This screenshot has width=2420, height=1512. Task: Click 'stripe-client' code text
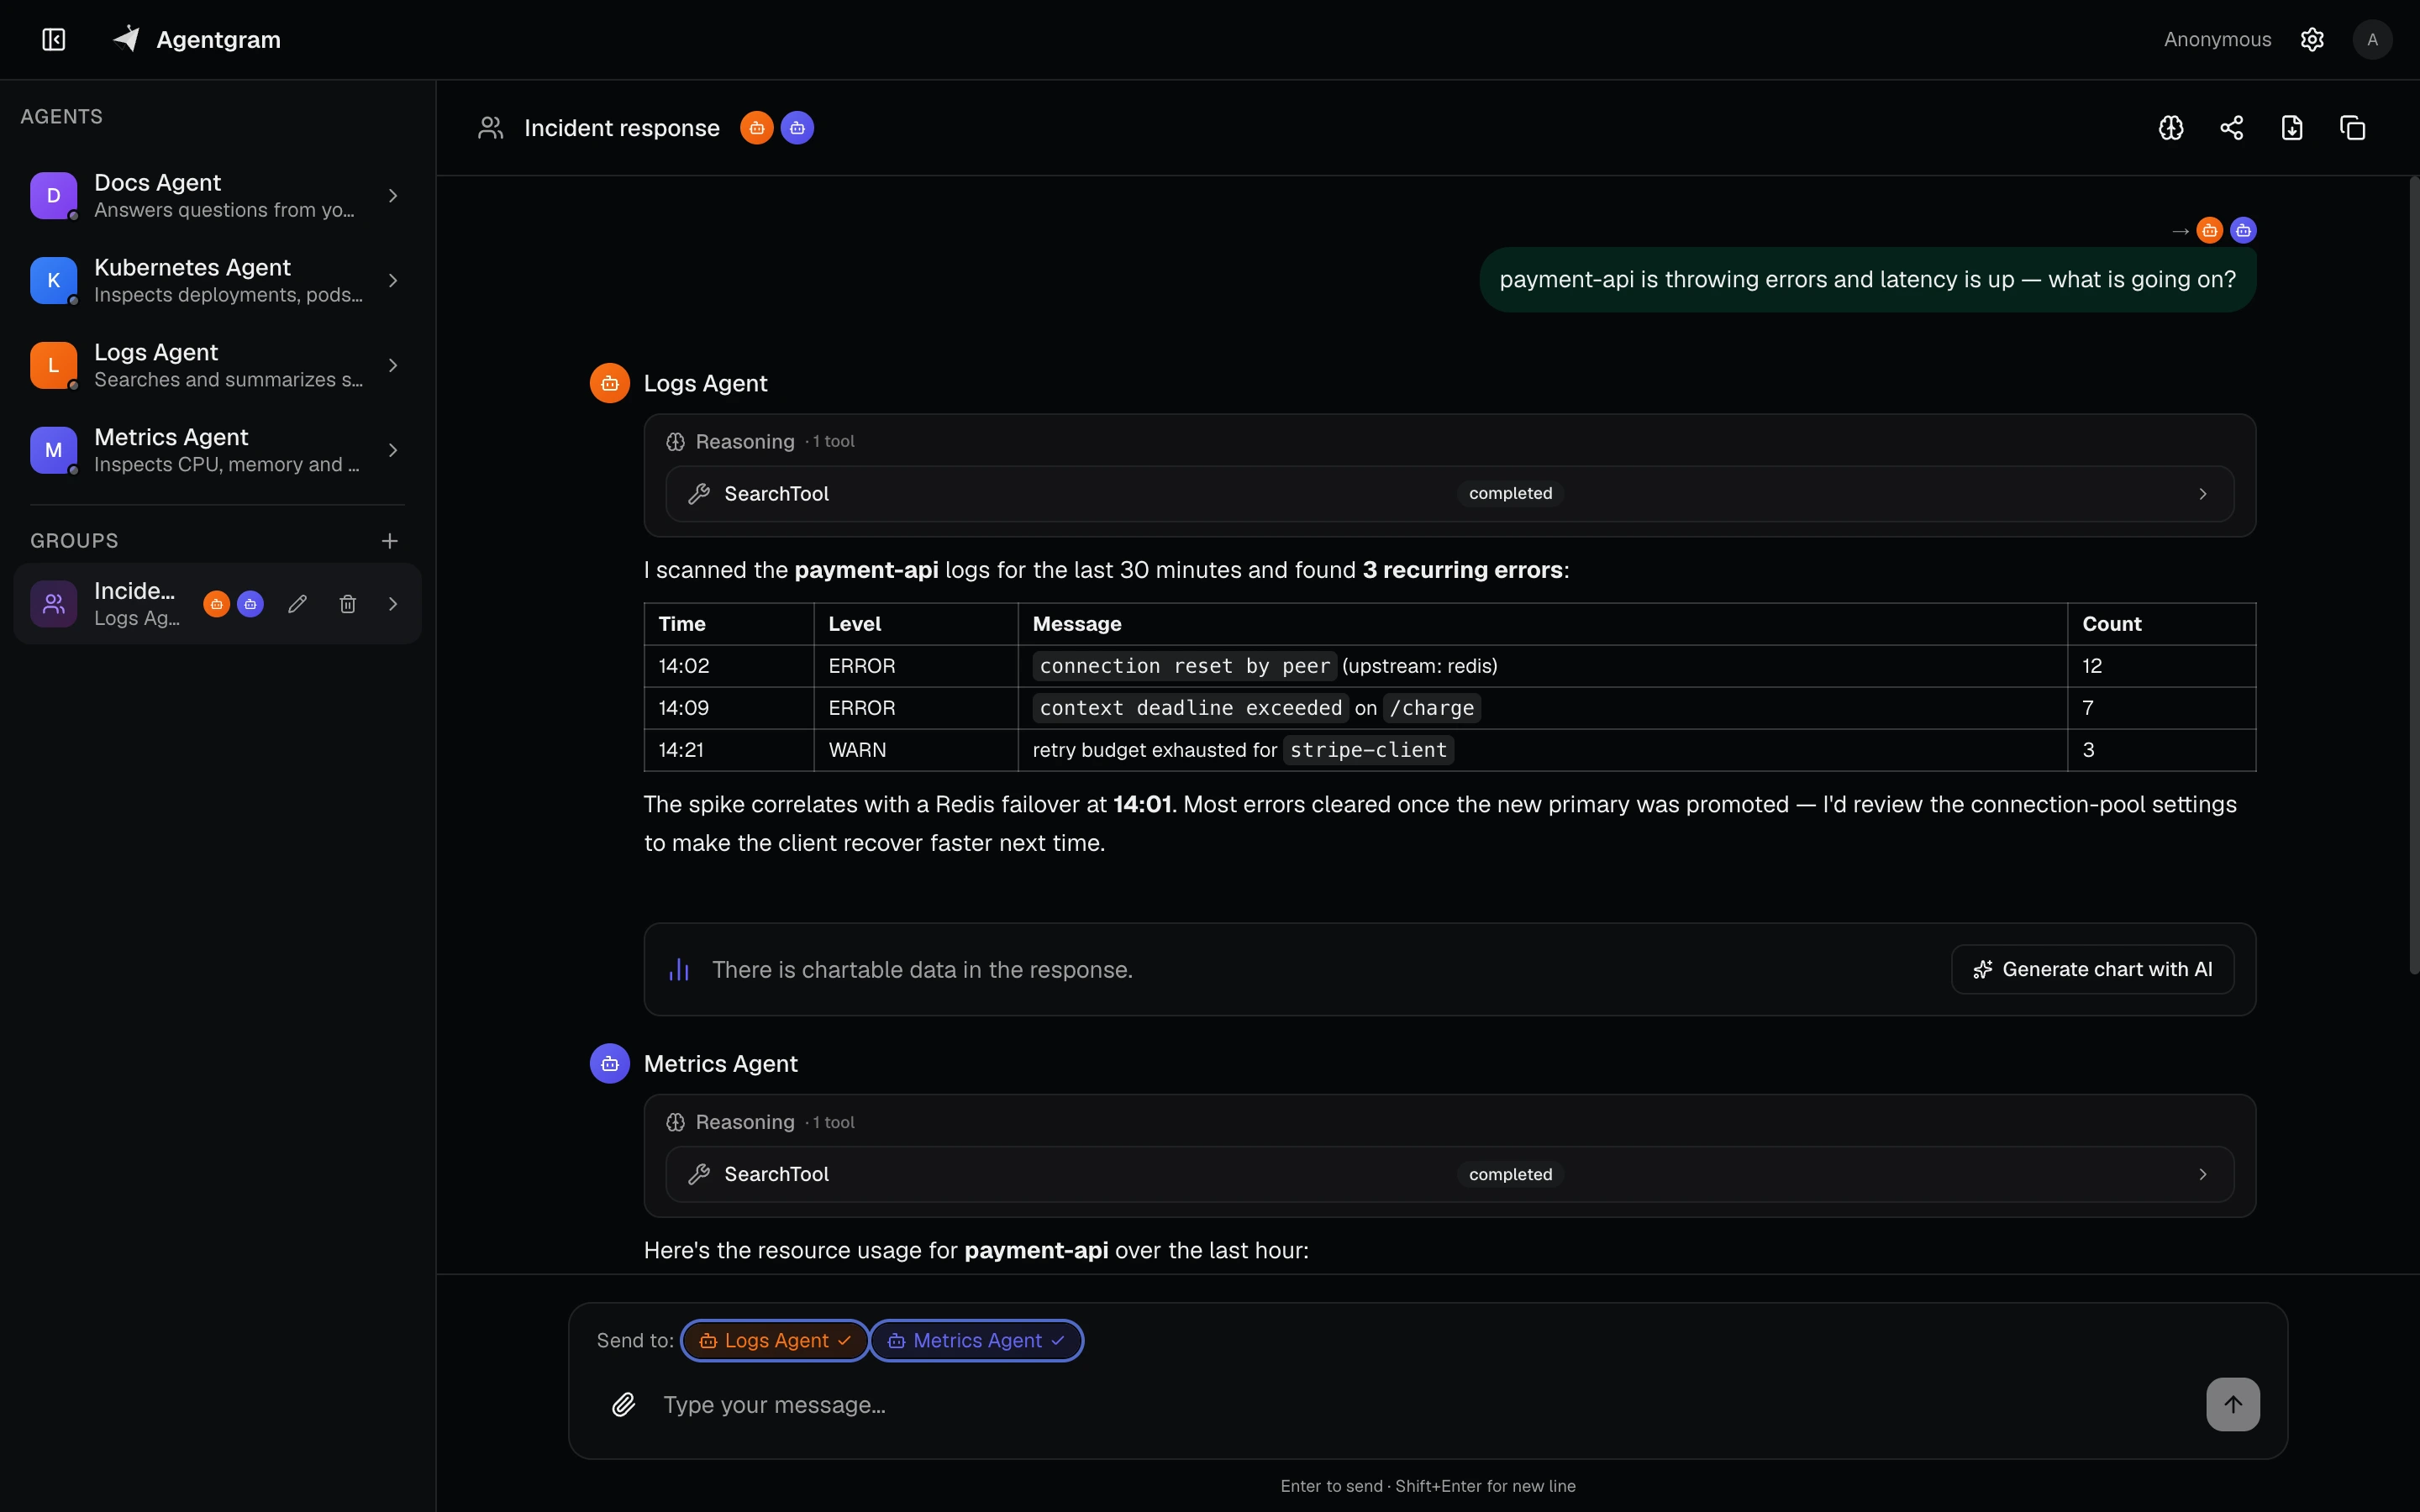[x=1368, y=750]
